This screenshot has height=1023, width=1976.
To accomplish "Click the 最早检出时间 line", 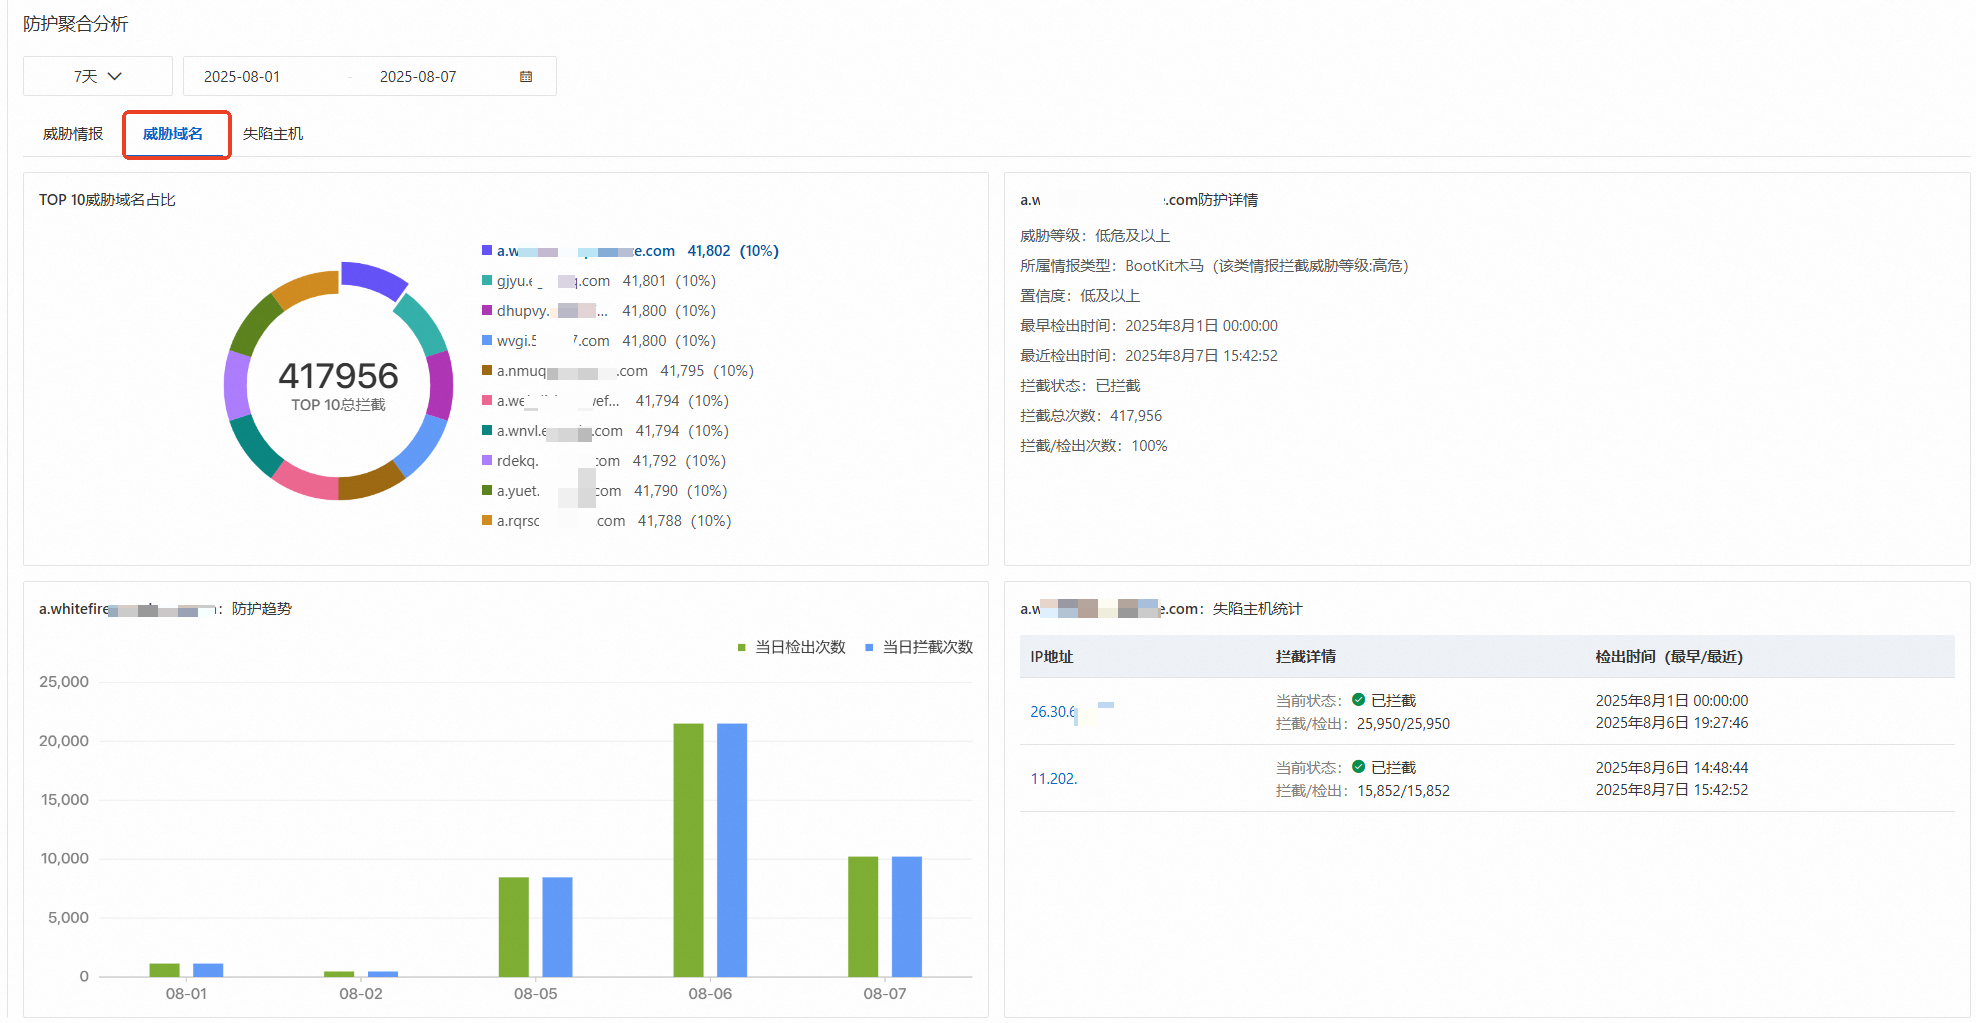I will click(1149, 326).
